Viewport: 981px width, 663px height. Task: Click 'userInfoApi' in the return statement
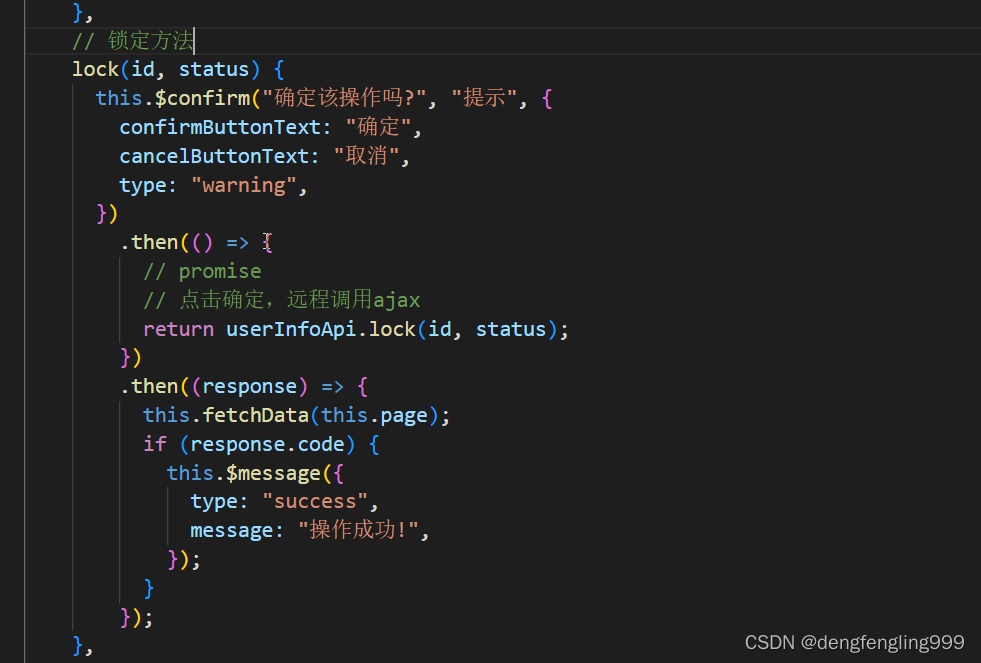[x=291, y=329]
